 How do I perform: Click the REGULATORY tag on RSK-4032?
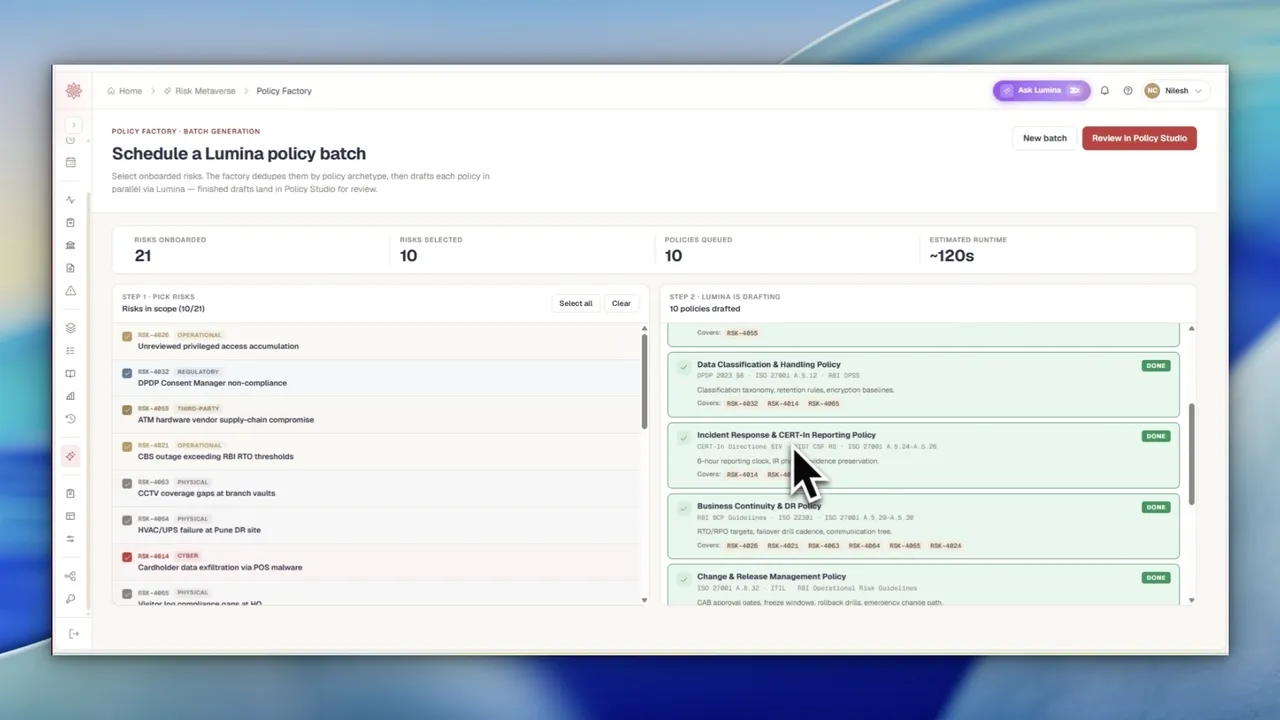click(198, 372)
